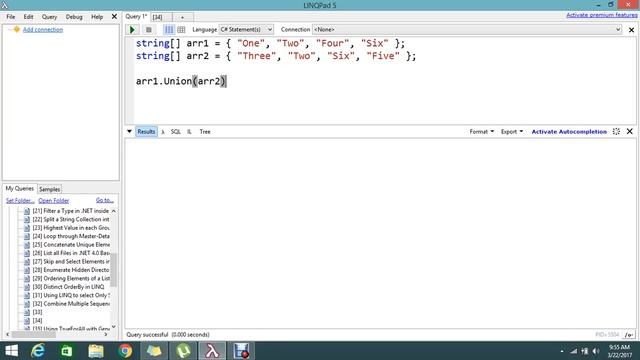Switch results to data grids view

coord(181,30)
